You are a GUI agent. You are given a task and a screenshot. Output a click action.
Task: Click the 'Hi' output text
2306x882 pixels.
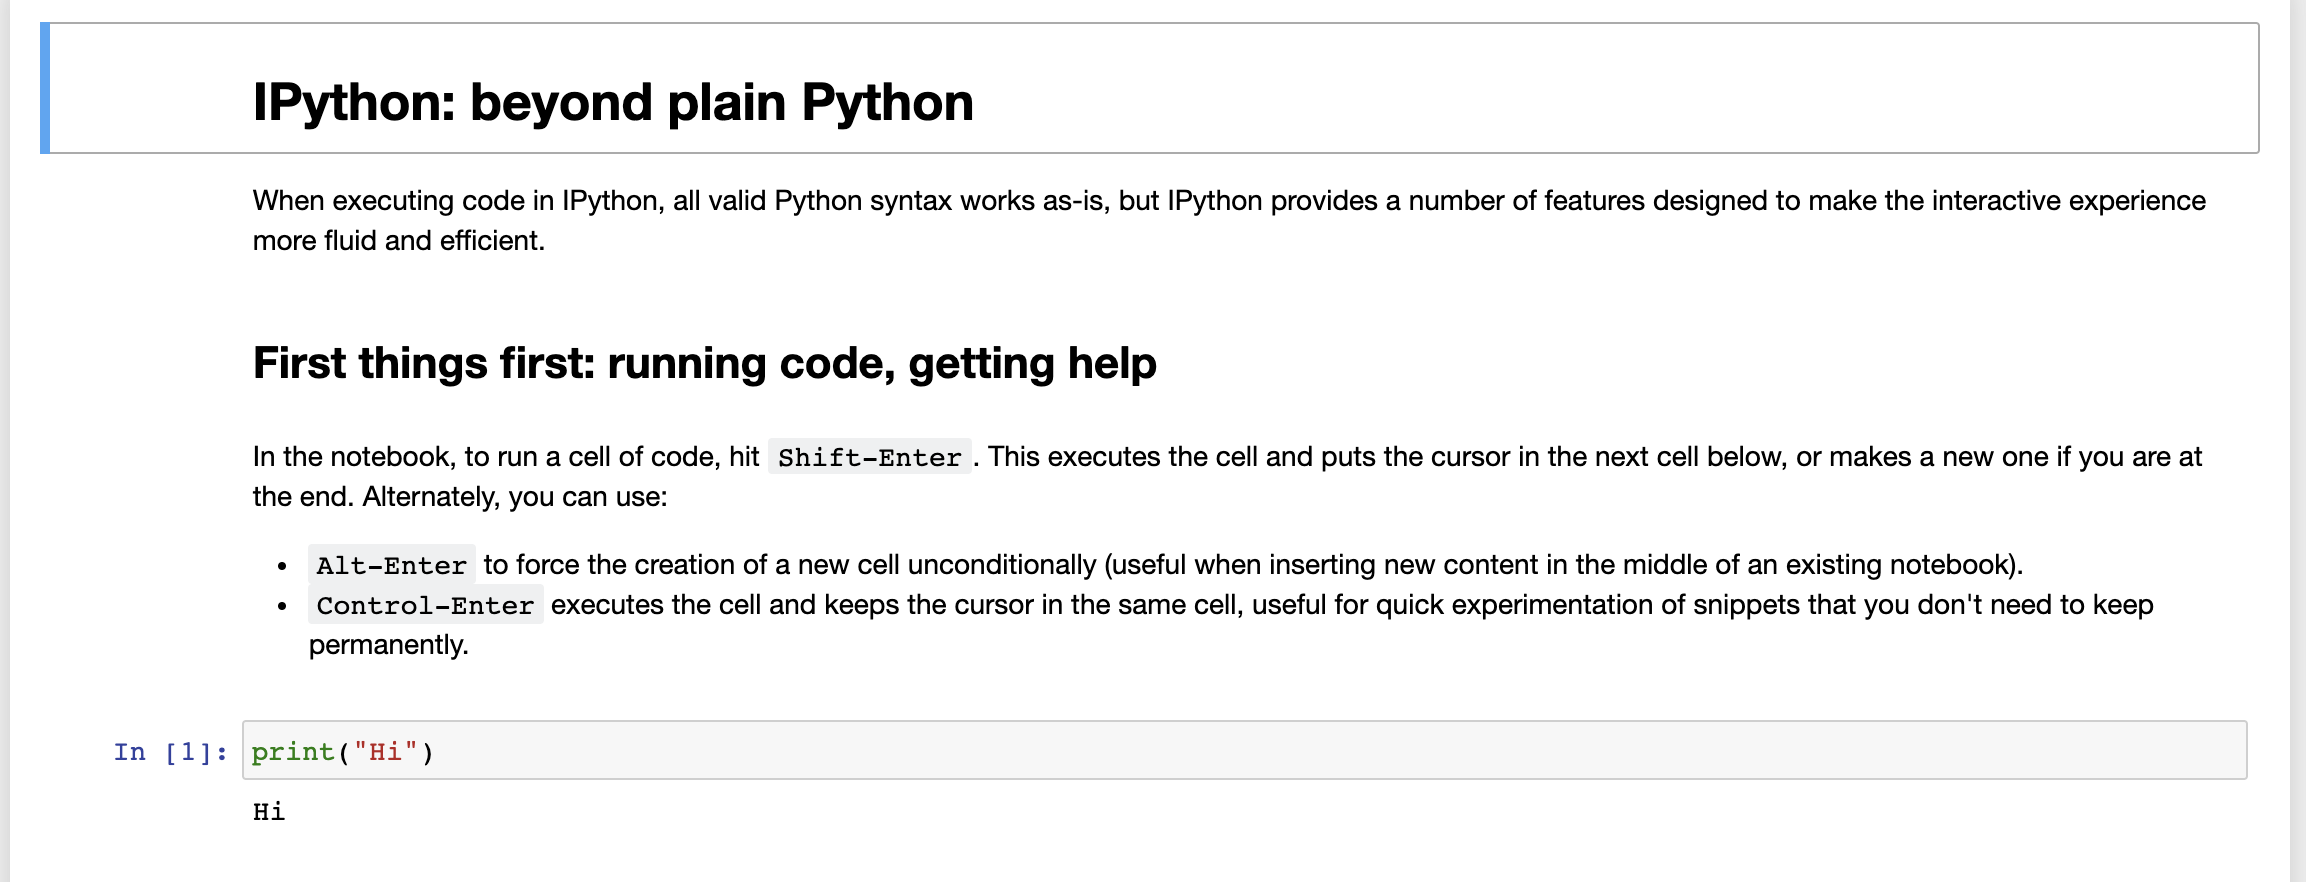tap(269, 811)
